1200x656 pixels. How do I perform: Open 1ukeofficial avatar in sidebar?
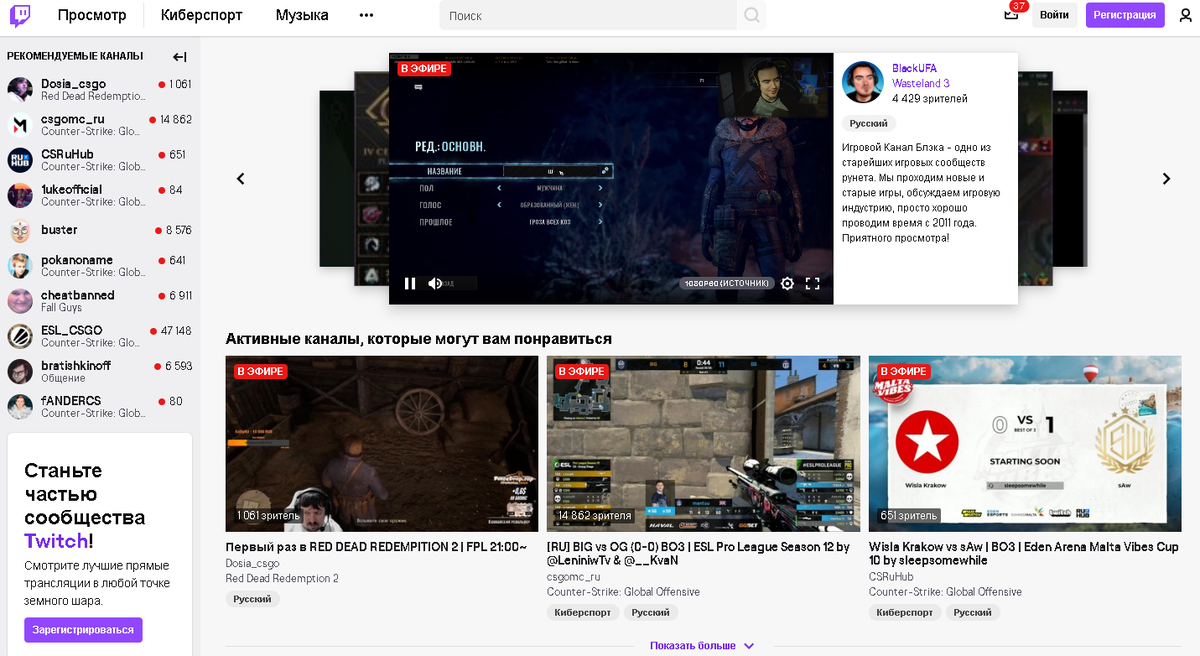tap(20, 195)
